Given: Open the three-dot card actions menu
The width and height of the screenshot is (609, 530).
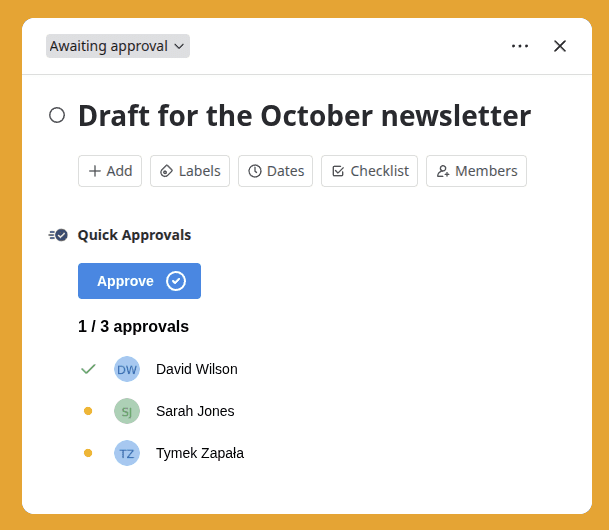Looking at the screenshot, I should click(520, 46).
